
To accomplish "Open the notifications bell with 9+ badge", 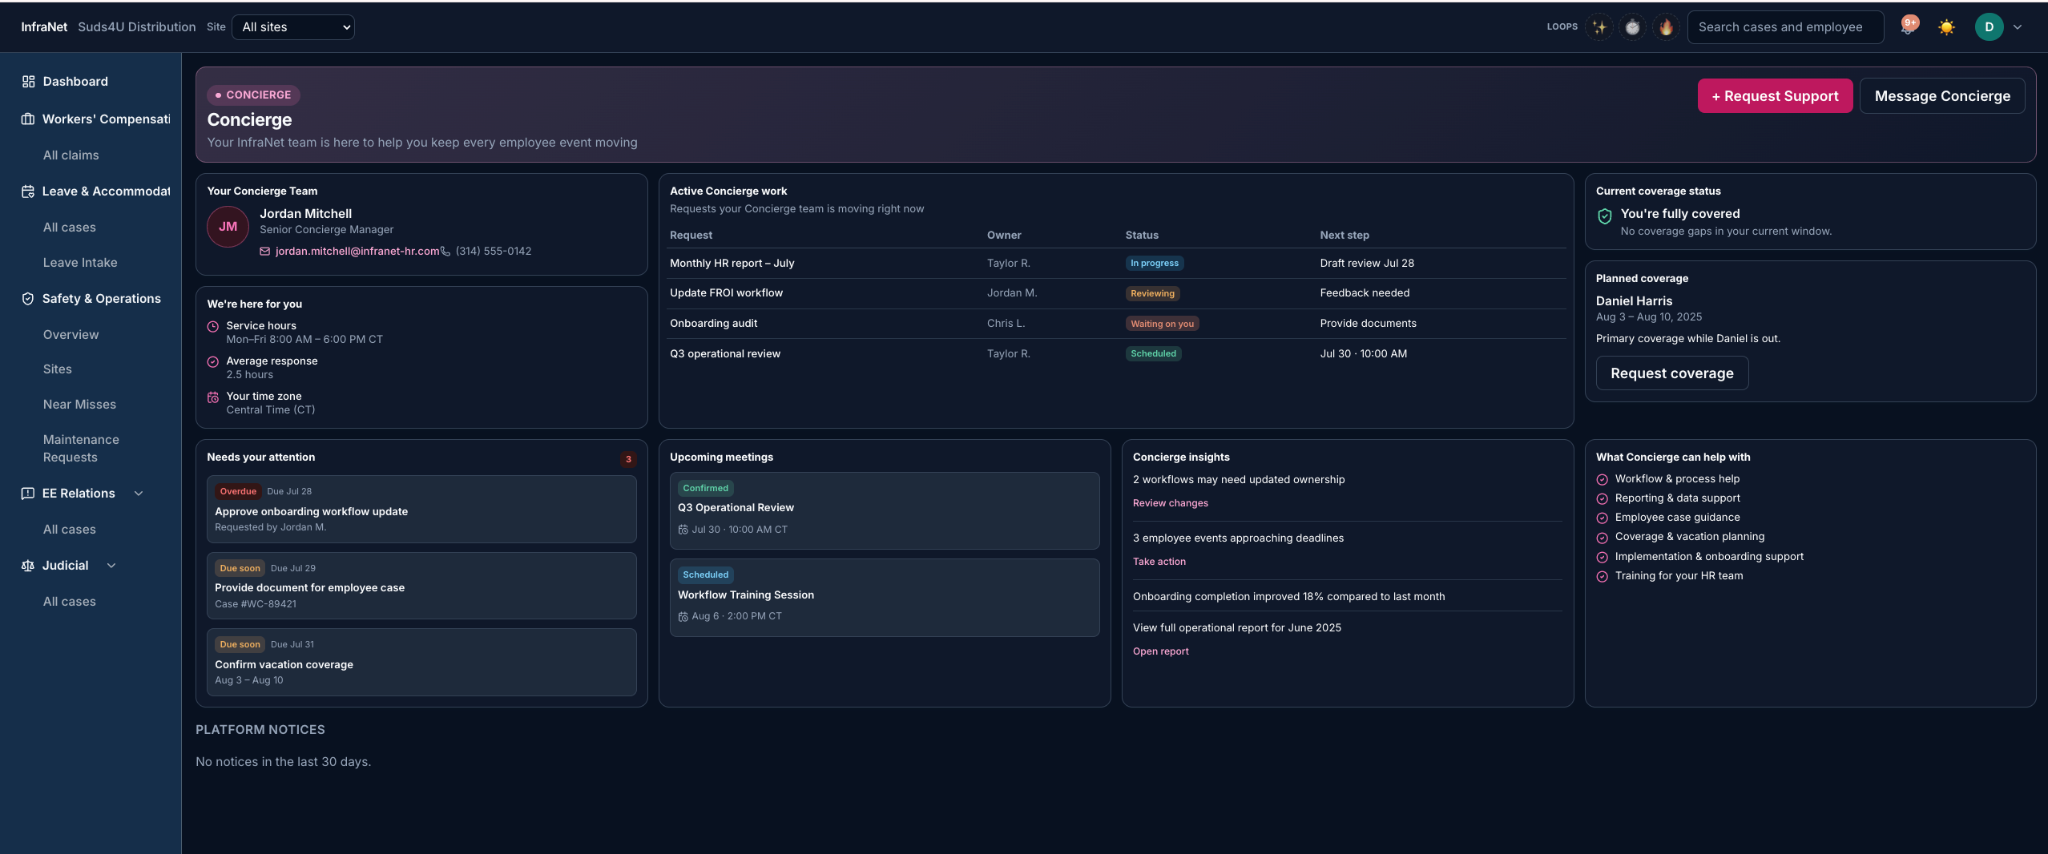I will tap(1909, 26).
